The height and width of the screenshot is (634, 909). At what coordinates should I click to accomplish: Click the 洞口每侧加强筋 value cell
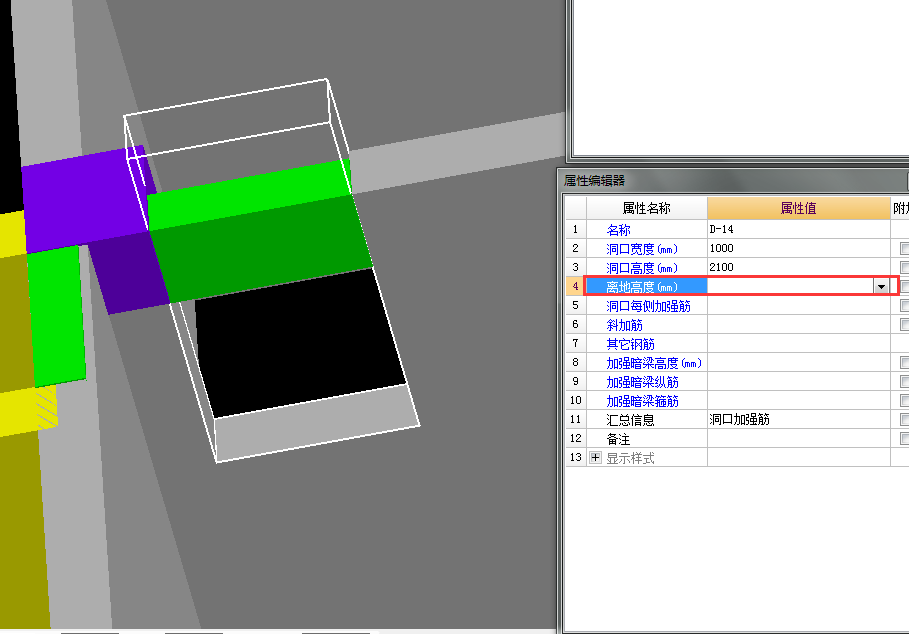tap(799, 305)
